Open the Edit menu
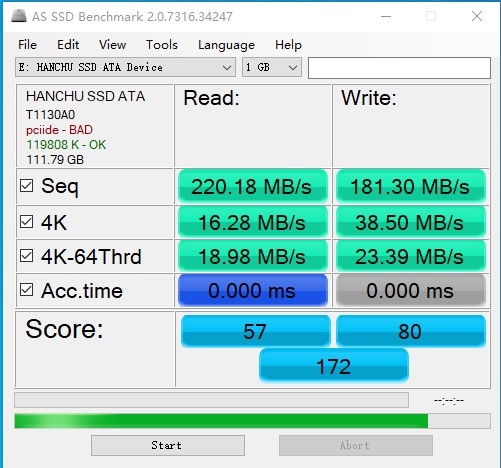501x468 pixels. [x=68, y=45]
